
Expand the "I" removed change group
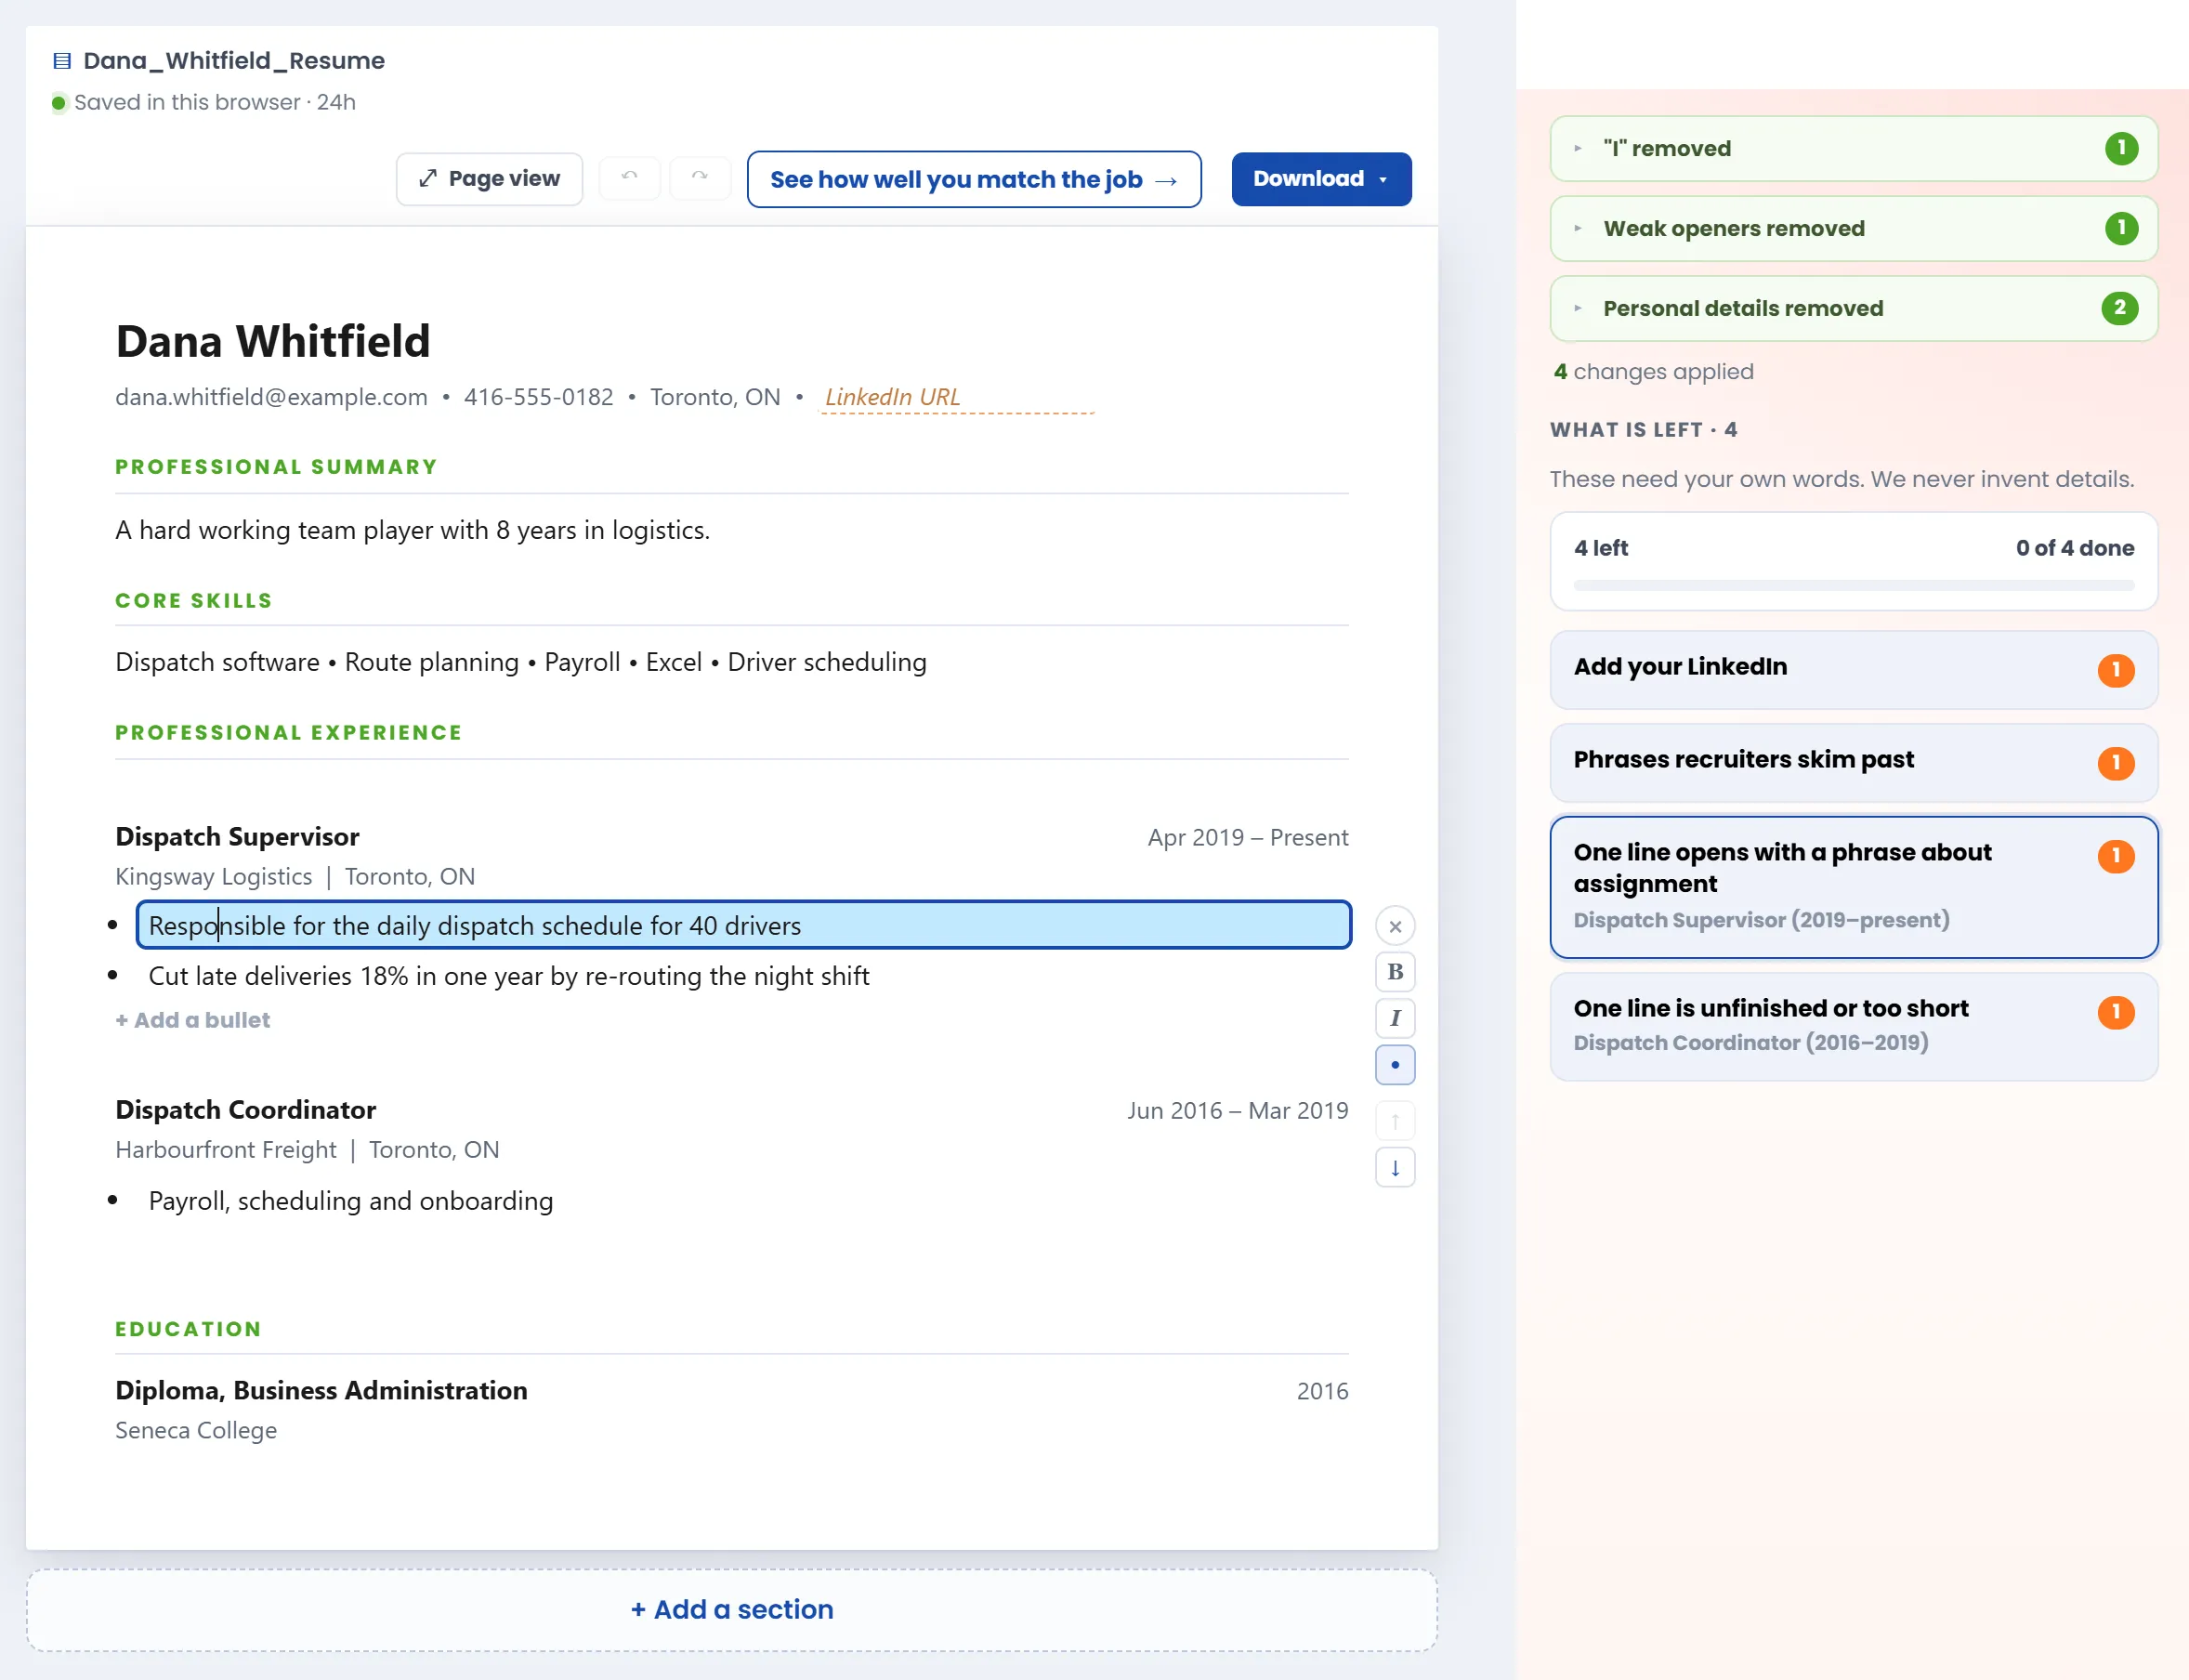pos(1853,149)
